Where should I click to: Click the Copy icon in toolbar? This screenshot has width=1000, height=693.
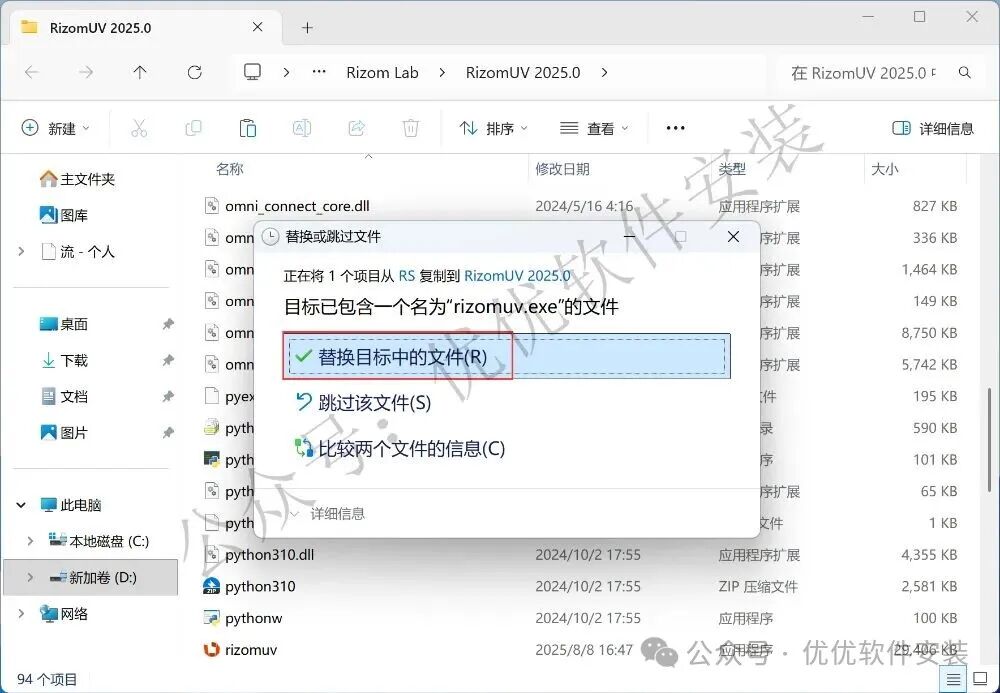[x=193, y=128]
